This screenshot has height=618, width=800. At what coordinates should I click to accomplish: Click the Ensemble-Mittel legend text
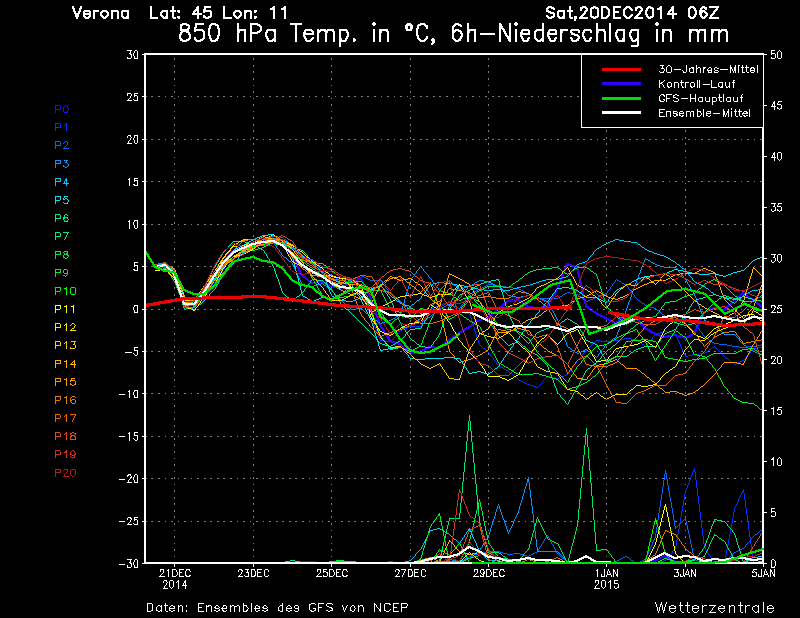pos(704,113)
